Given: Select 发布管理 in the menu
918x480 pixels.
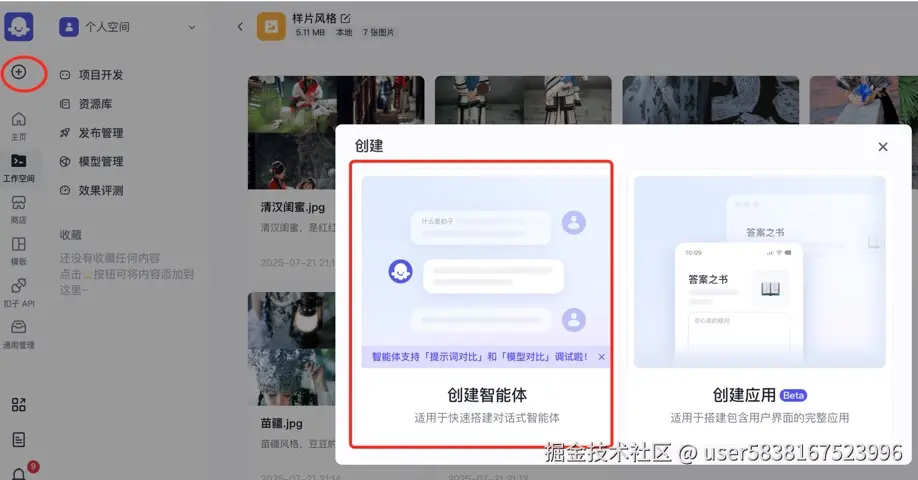Looking at the screenshot, I should (92, 133).
